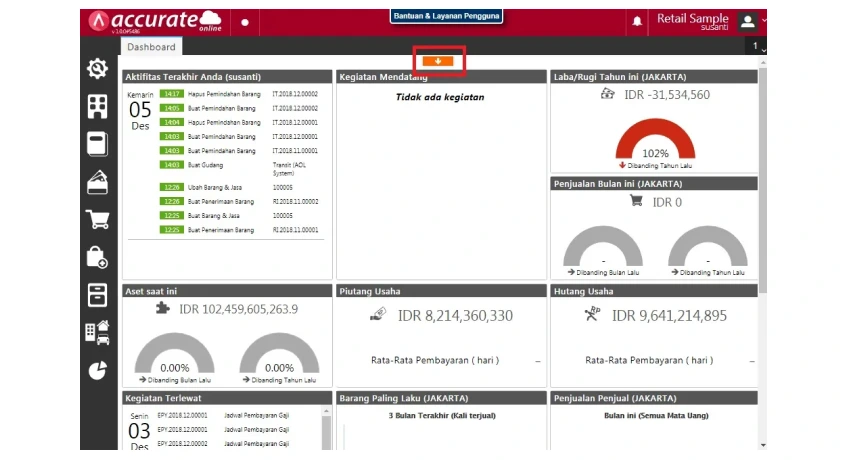Click the IDR 9,641,214,895 payable value
Viewport: 847px width, 460px height.
pyautogui.click(x=669, y=315)
